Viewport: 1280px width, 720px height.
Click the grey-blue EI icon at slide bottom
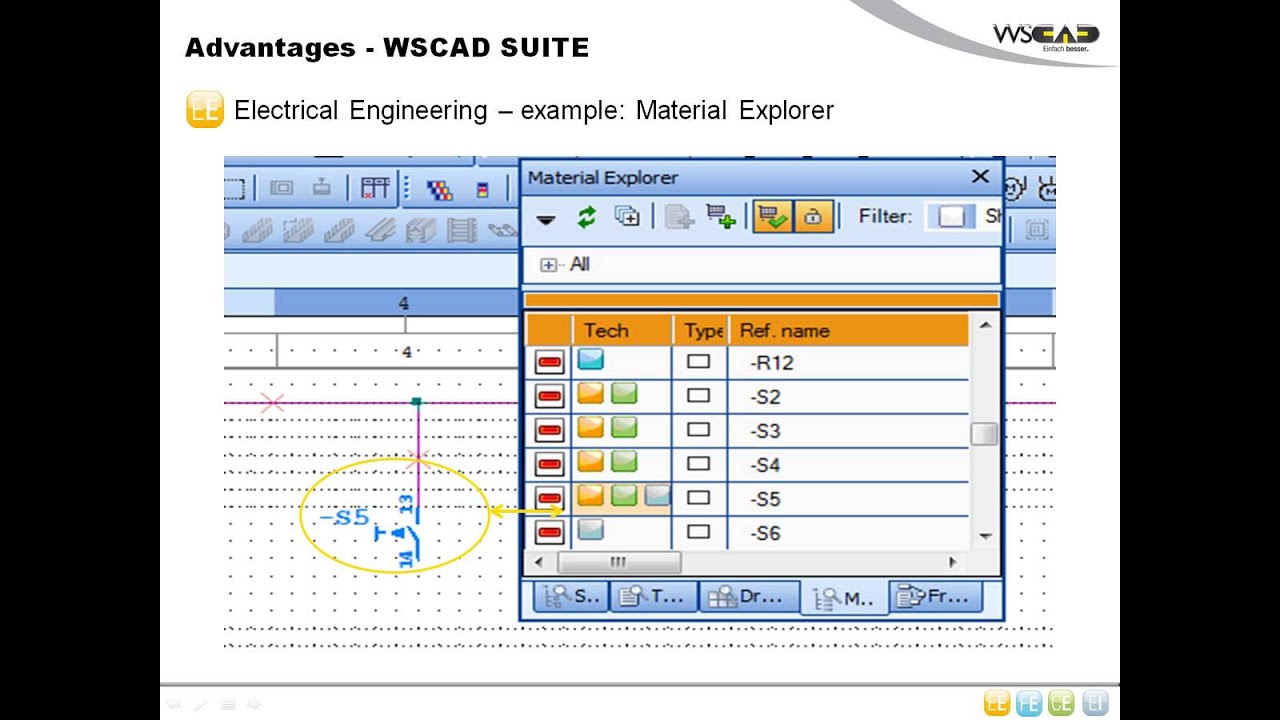click(x=1095, y=703)
